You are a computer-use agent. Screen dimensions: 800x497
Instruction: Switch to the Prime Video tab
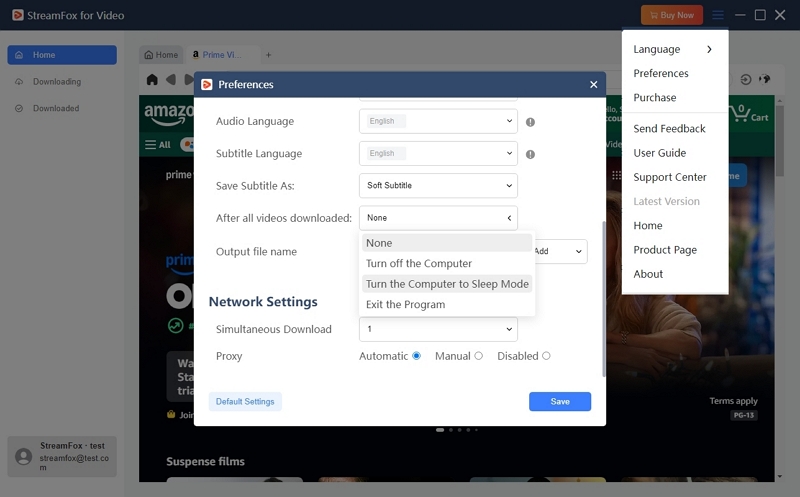pos(221,55)
